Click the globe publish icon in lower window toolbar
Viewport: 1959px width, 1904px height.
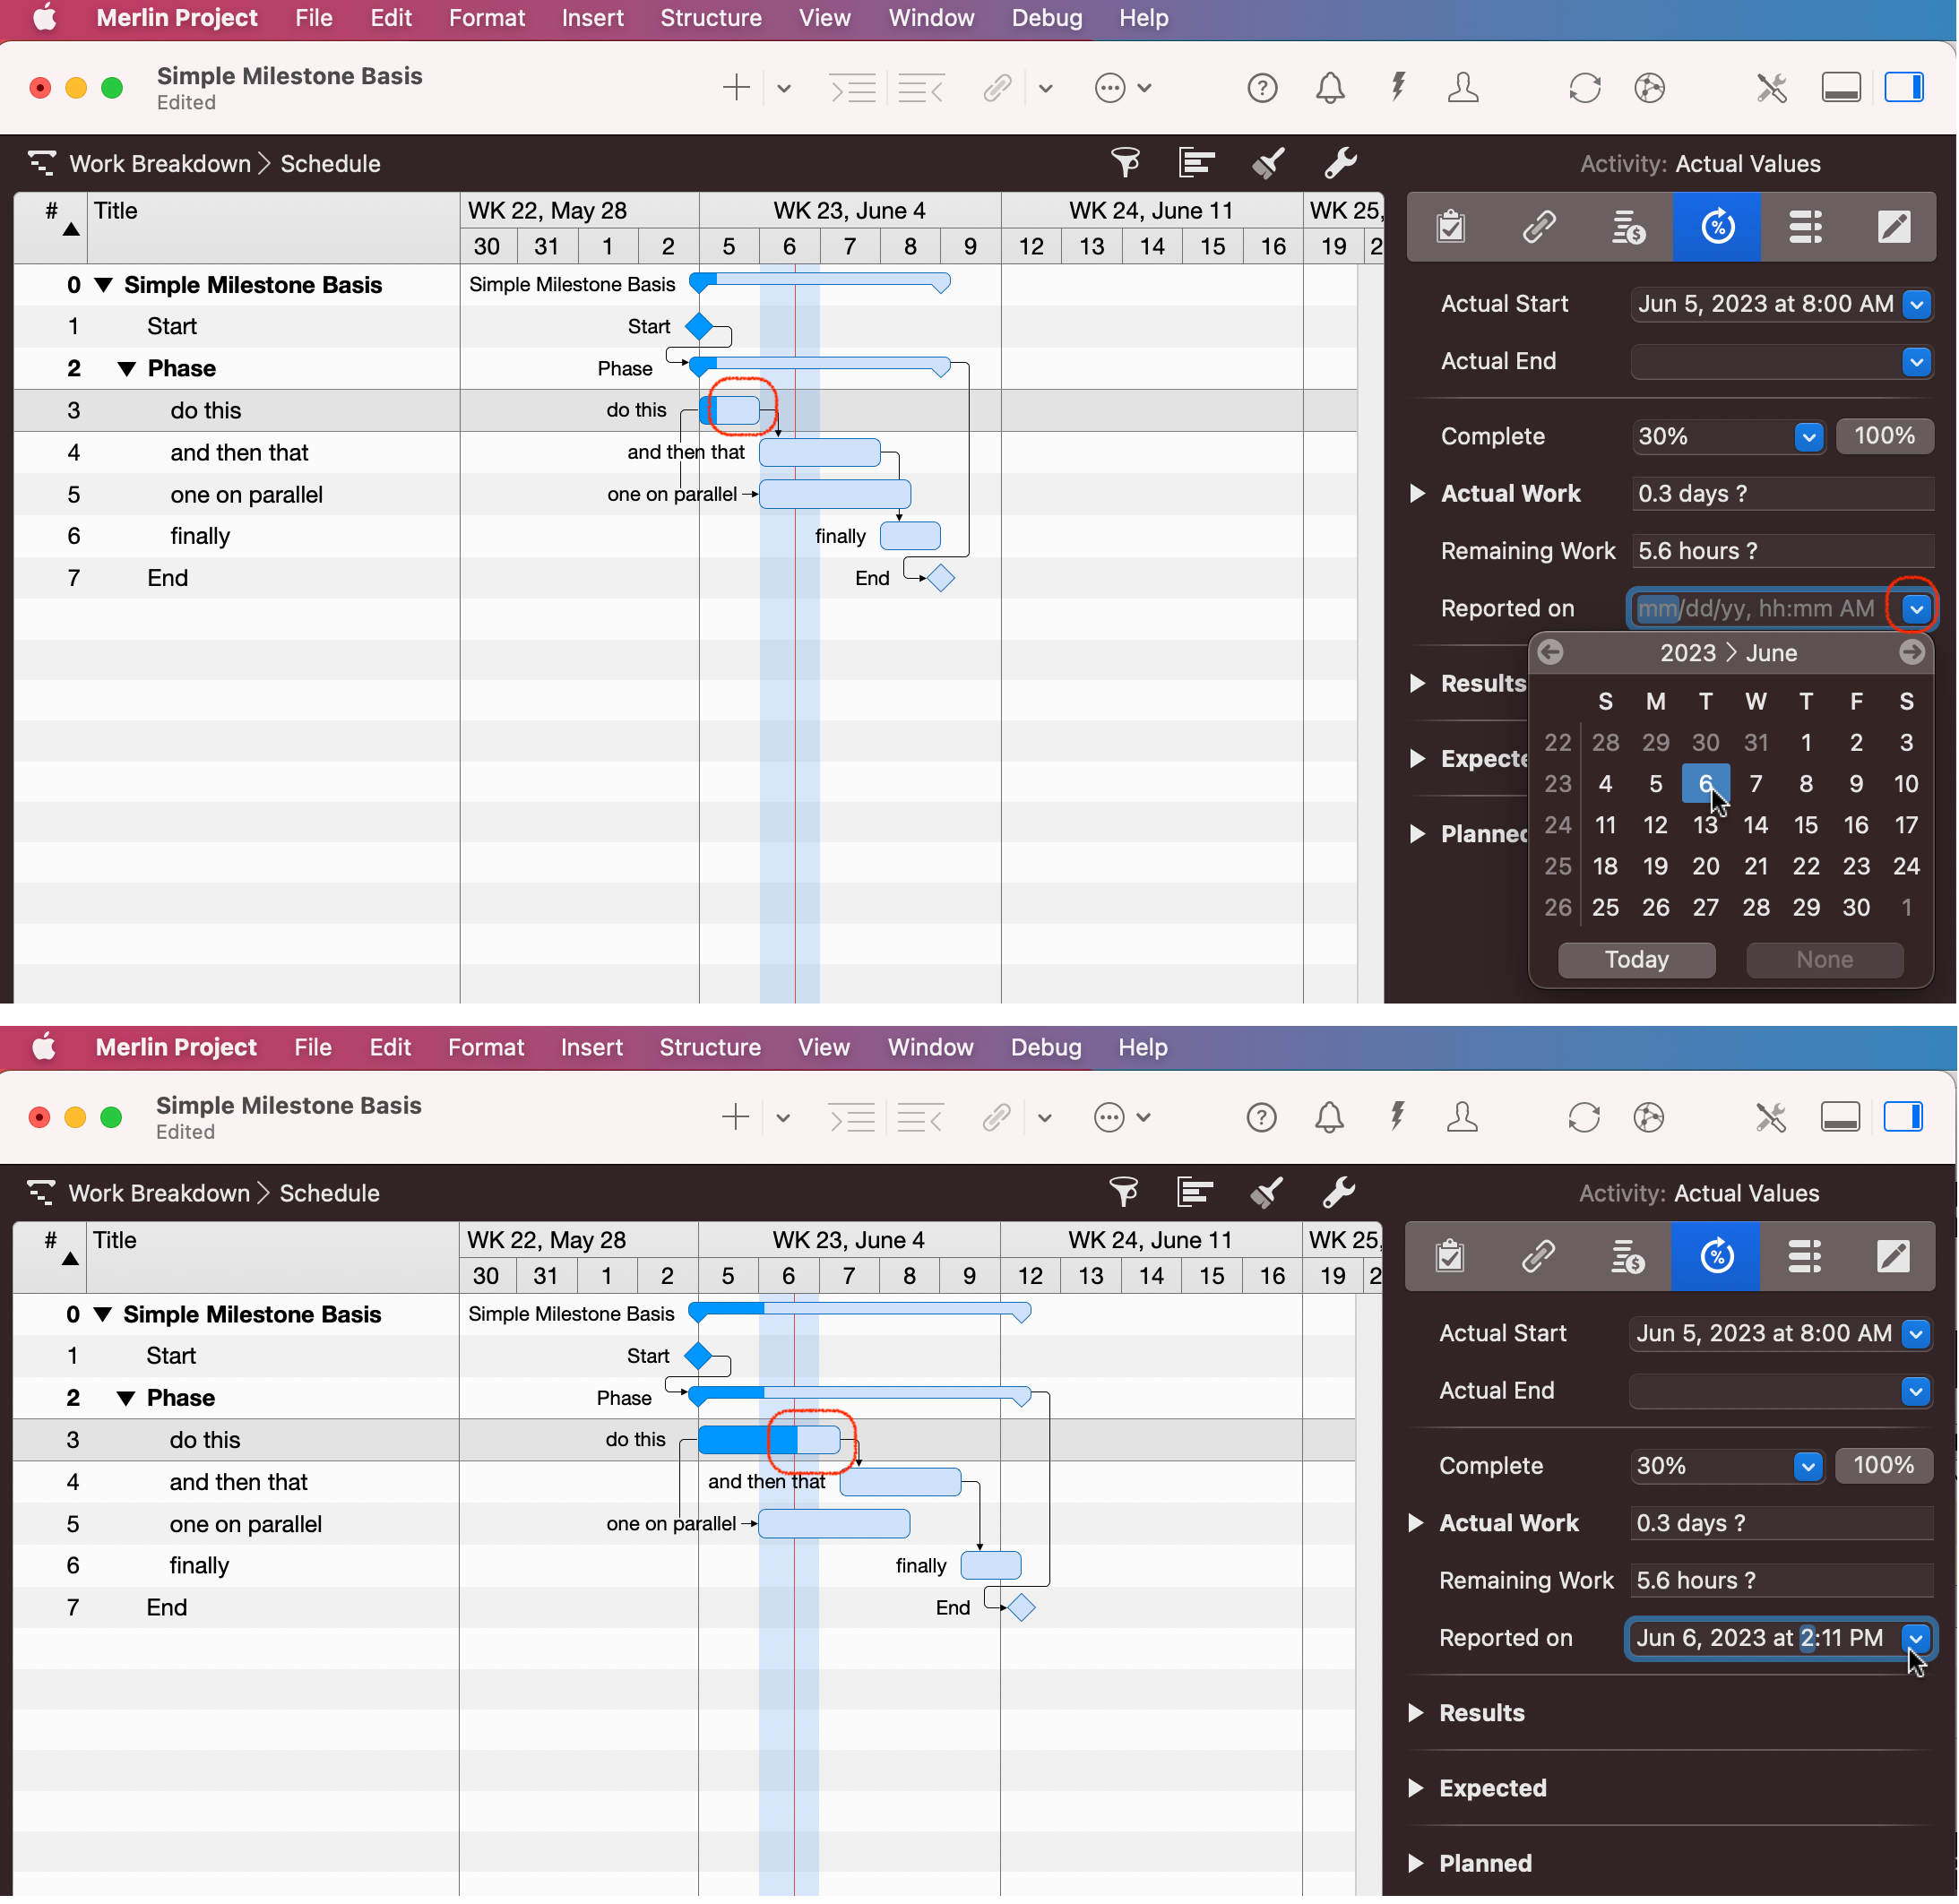click(1650, 1118)
